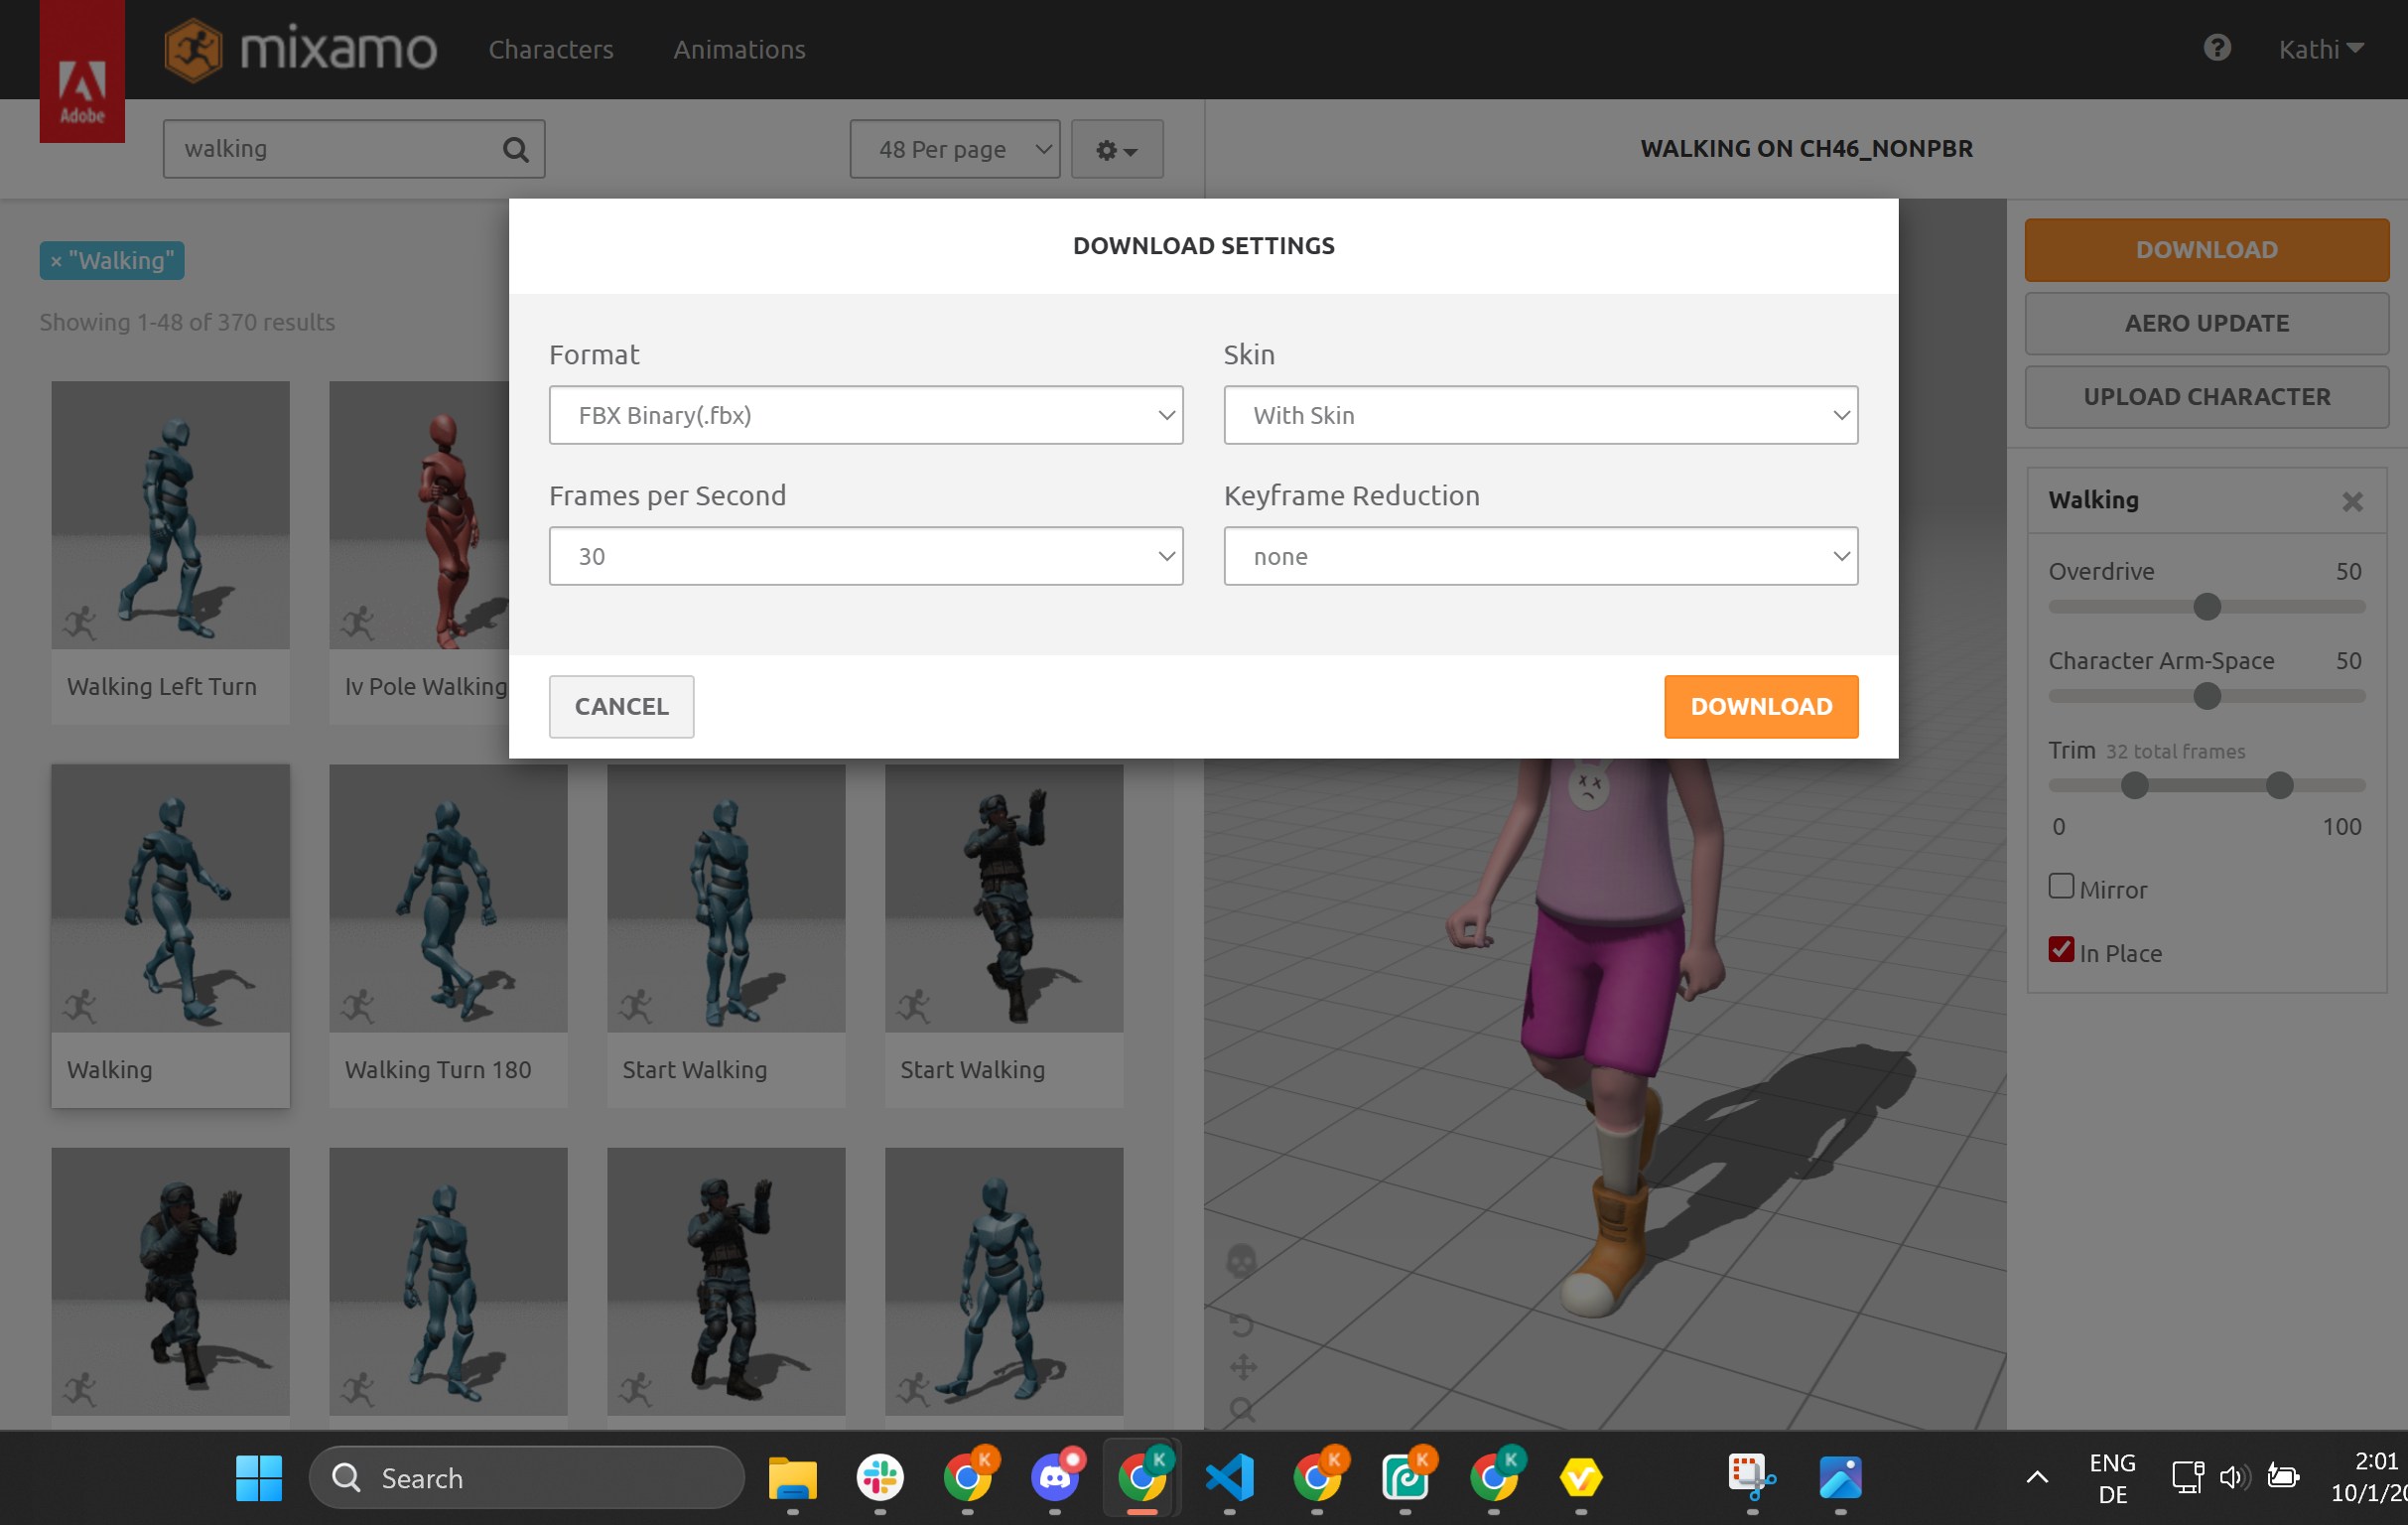
Task: Adjust the Overdrive slider
Action: 2207,607
